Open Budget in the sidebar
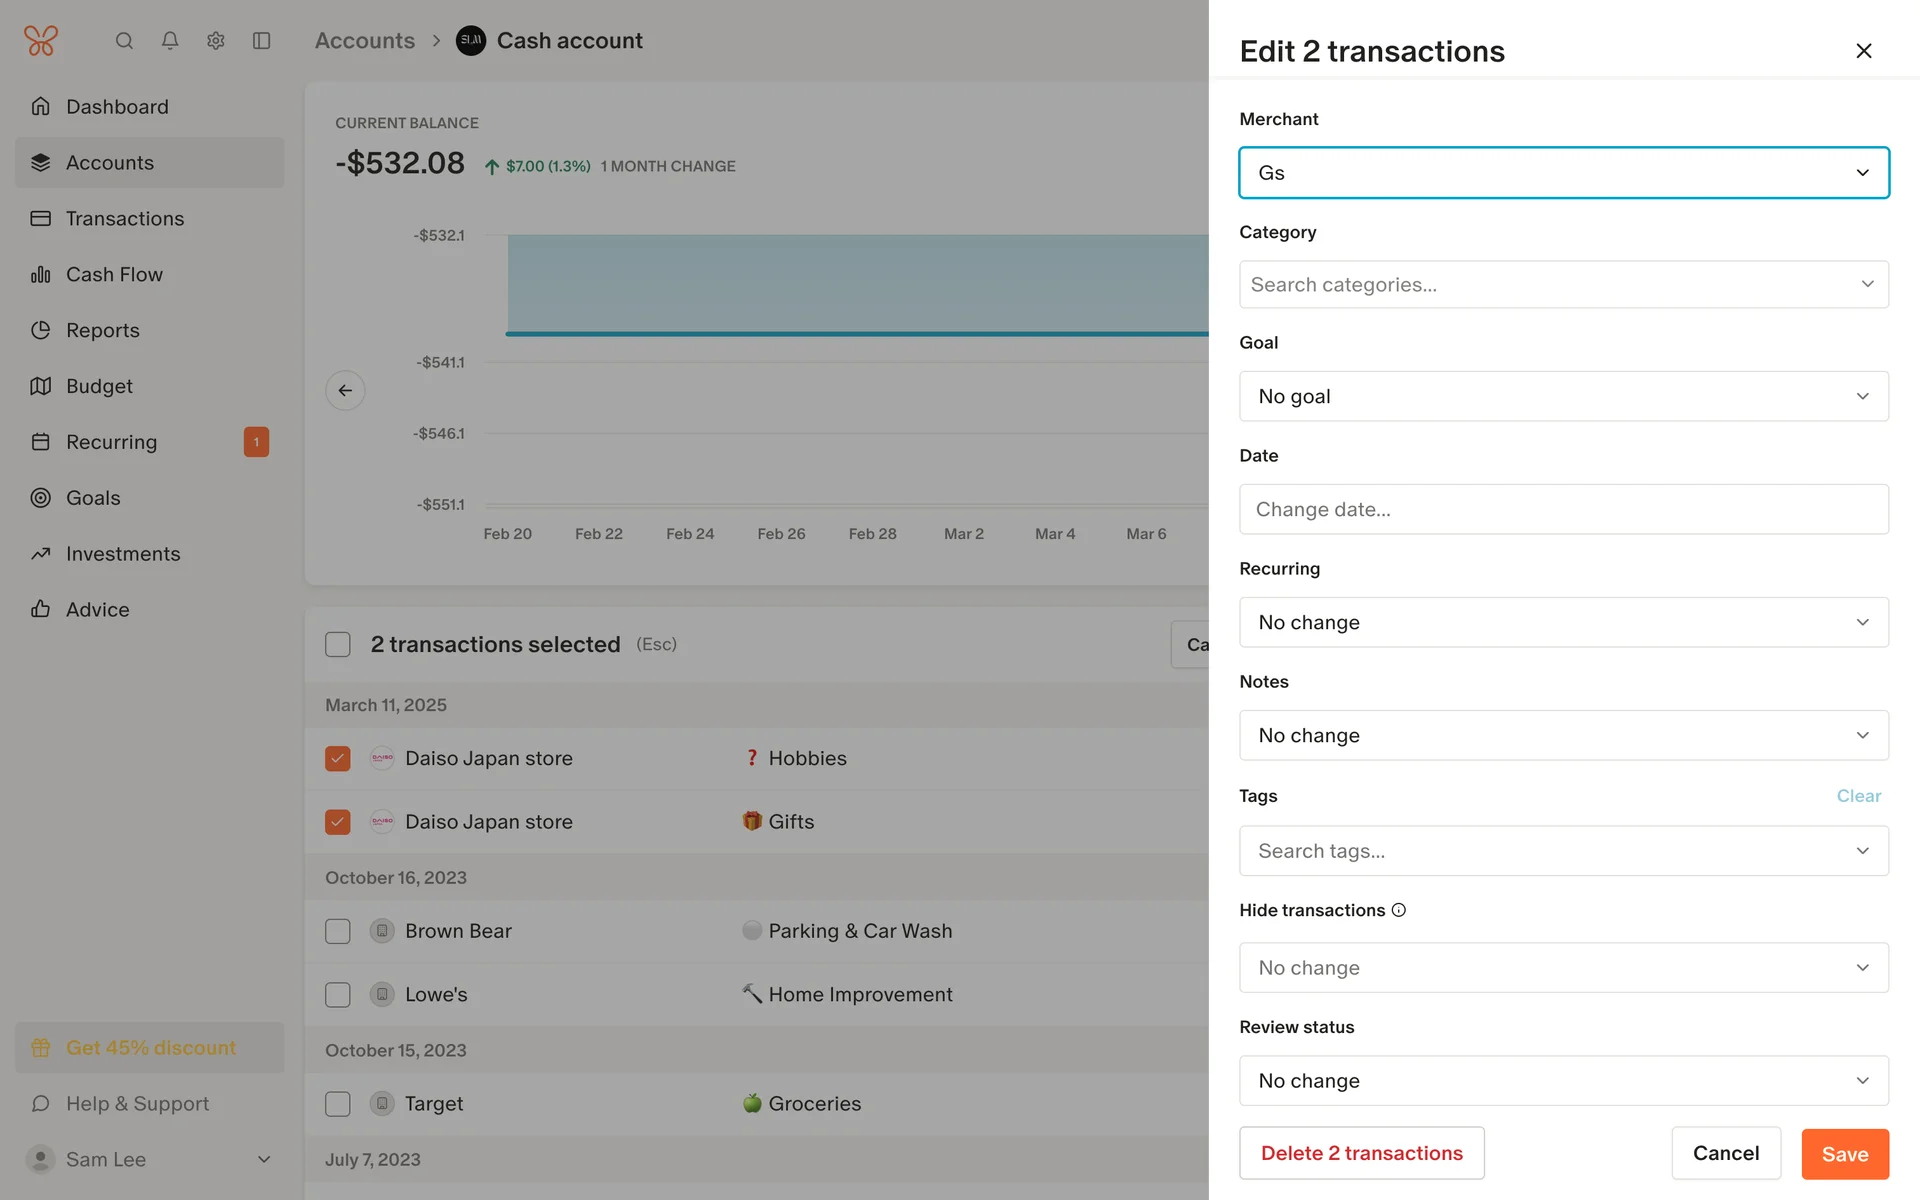This screenshot has height=1200, width=1920. coord(99,386)
